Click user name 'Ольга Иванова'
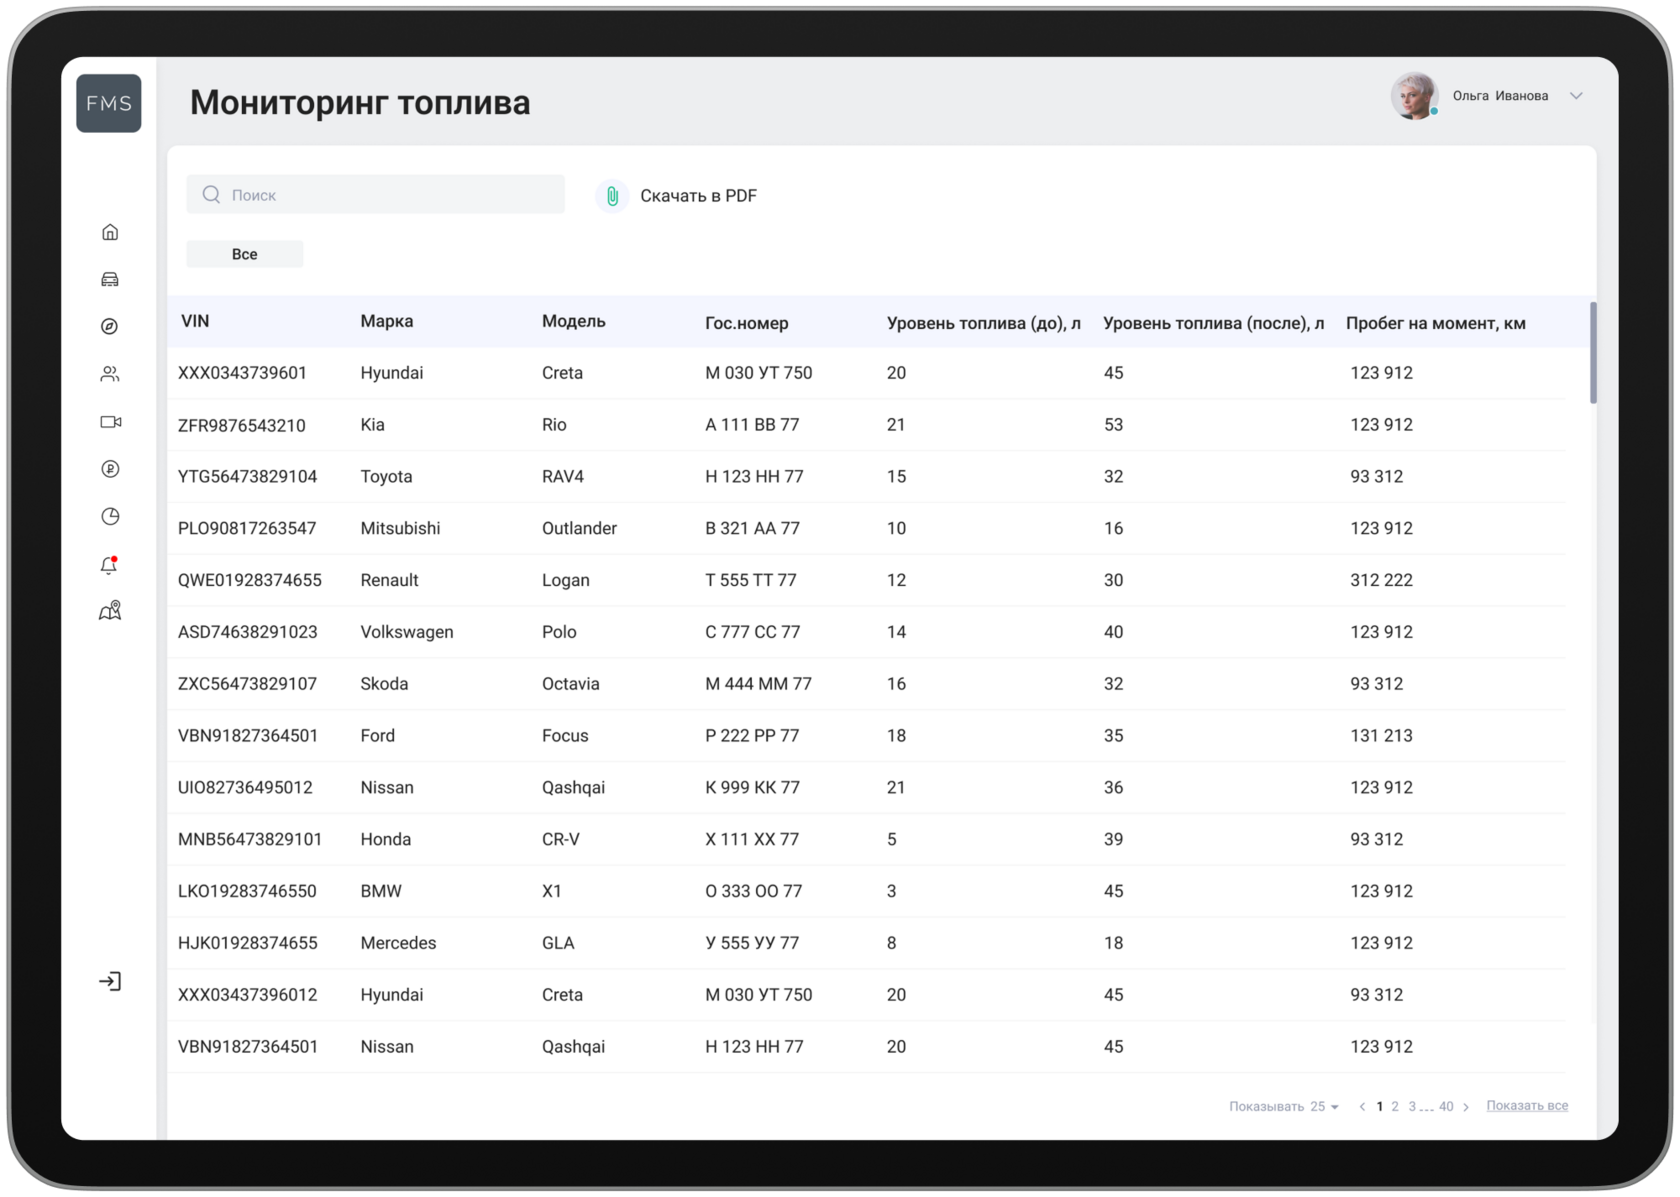This screenshot has width=1680, height=1197. coord(1500,96)
